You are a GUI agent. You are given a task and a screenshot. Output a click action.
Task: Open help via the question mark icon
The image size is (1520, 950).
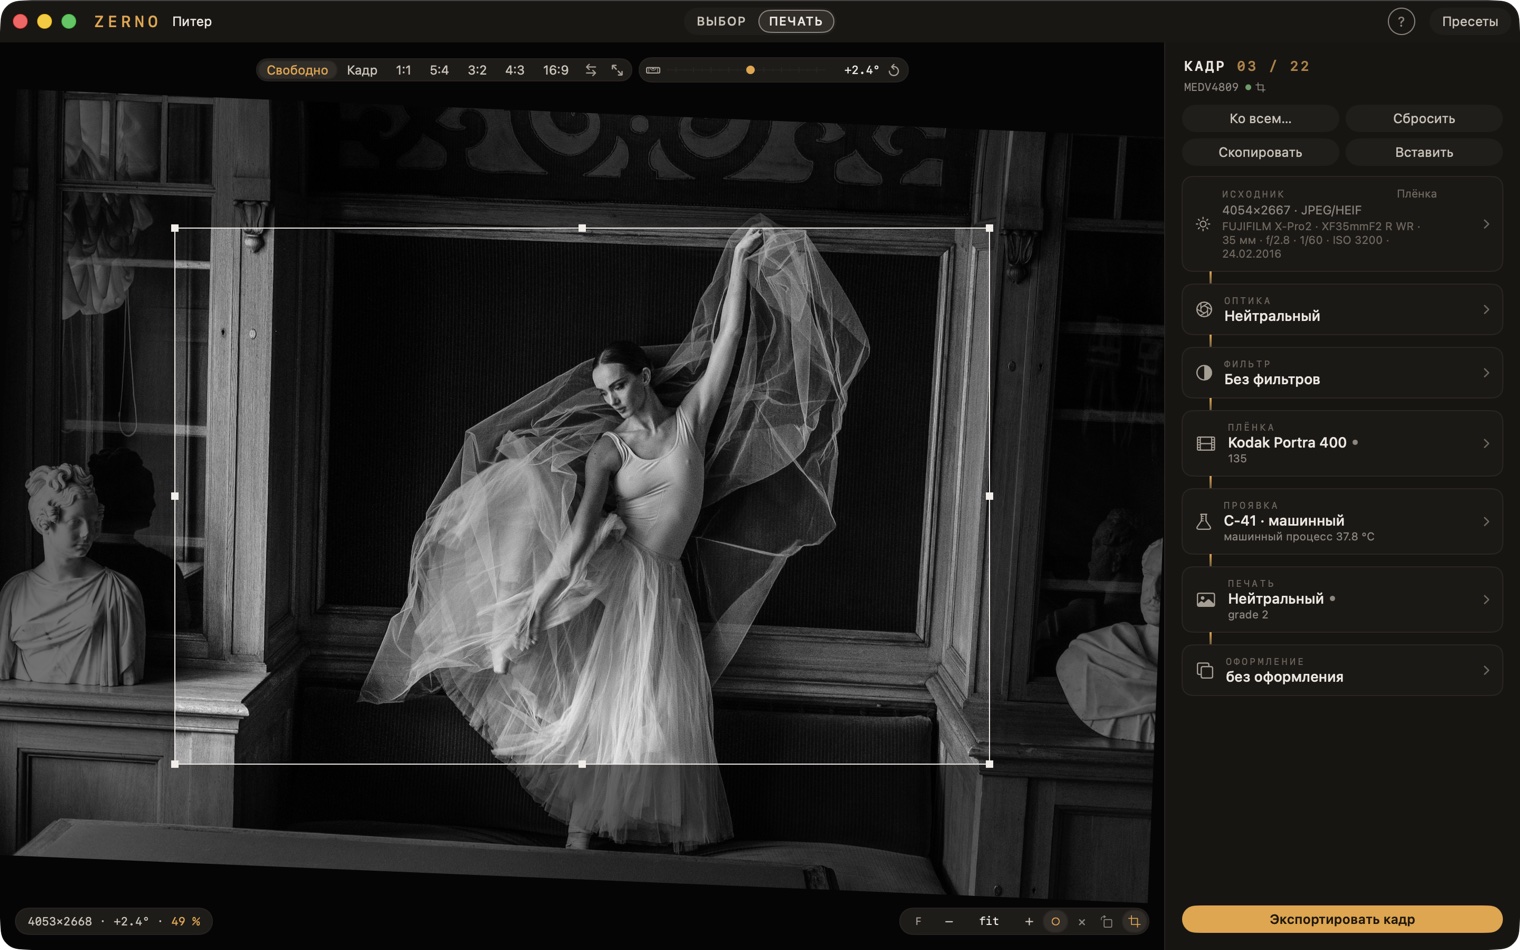[1401, 21]
